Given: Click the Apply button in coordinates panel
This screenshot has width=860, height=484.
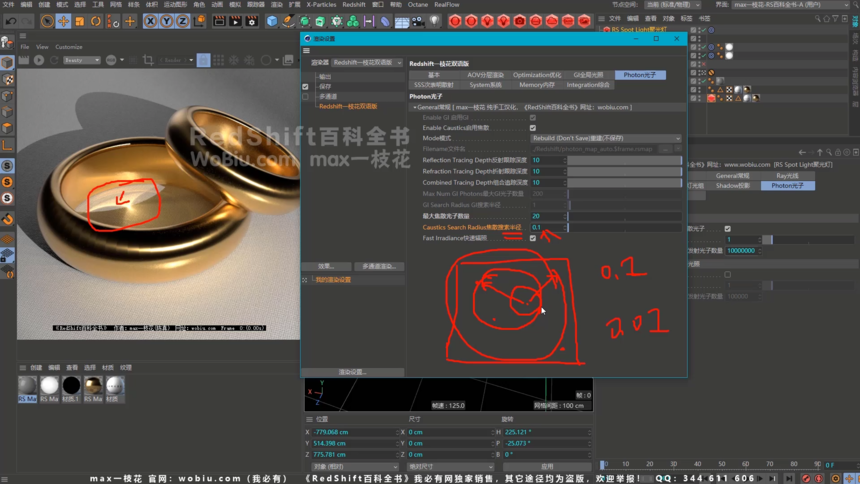Looking at the screenshot, I should click(x=547, y=466).
